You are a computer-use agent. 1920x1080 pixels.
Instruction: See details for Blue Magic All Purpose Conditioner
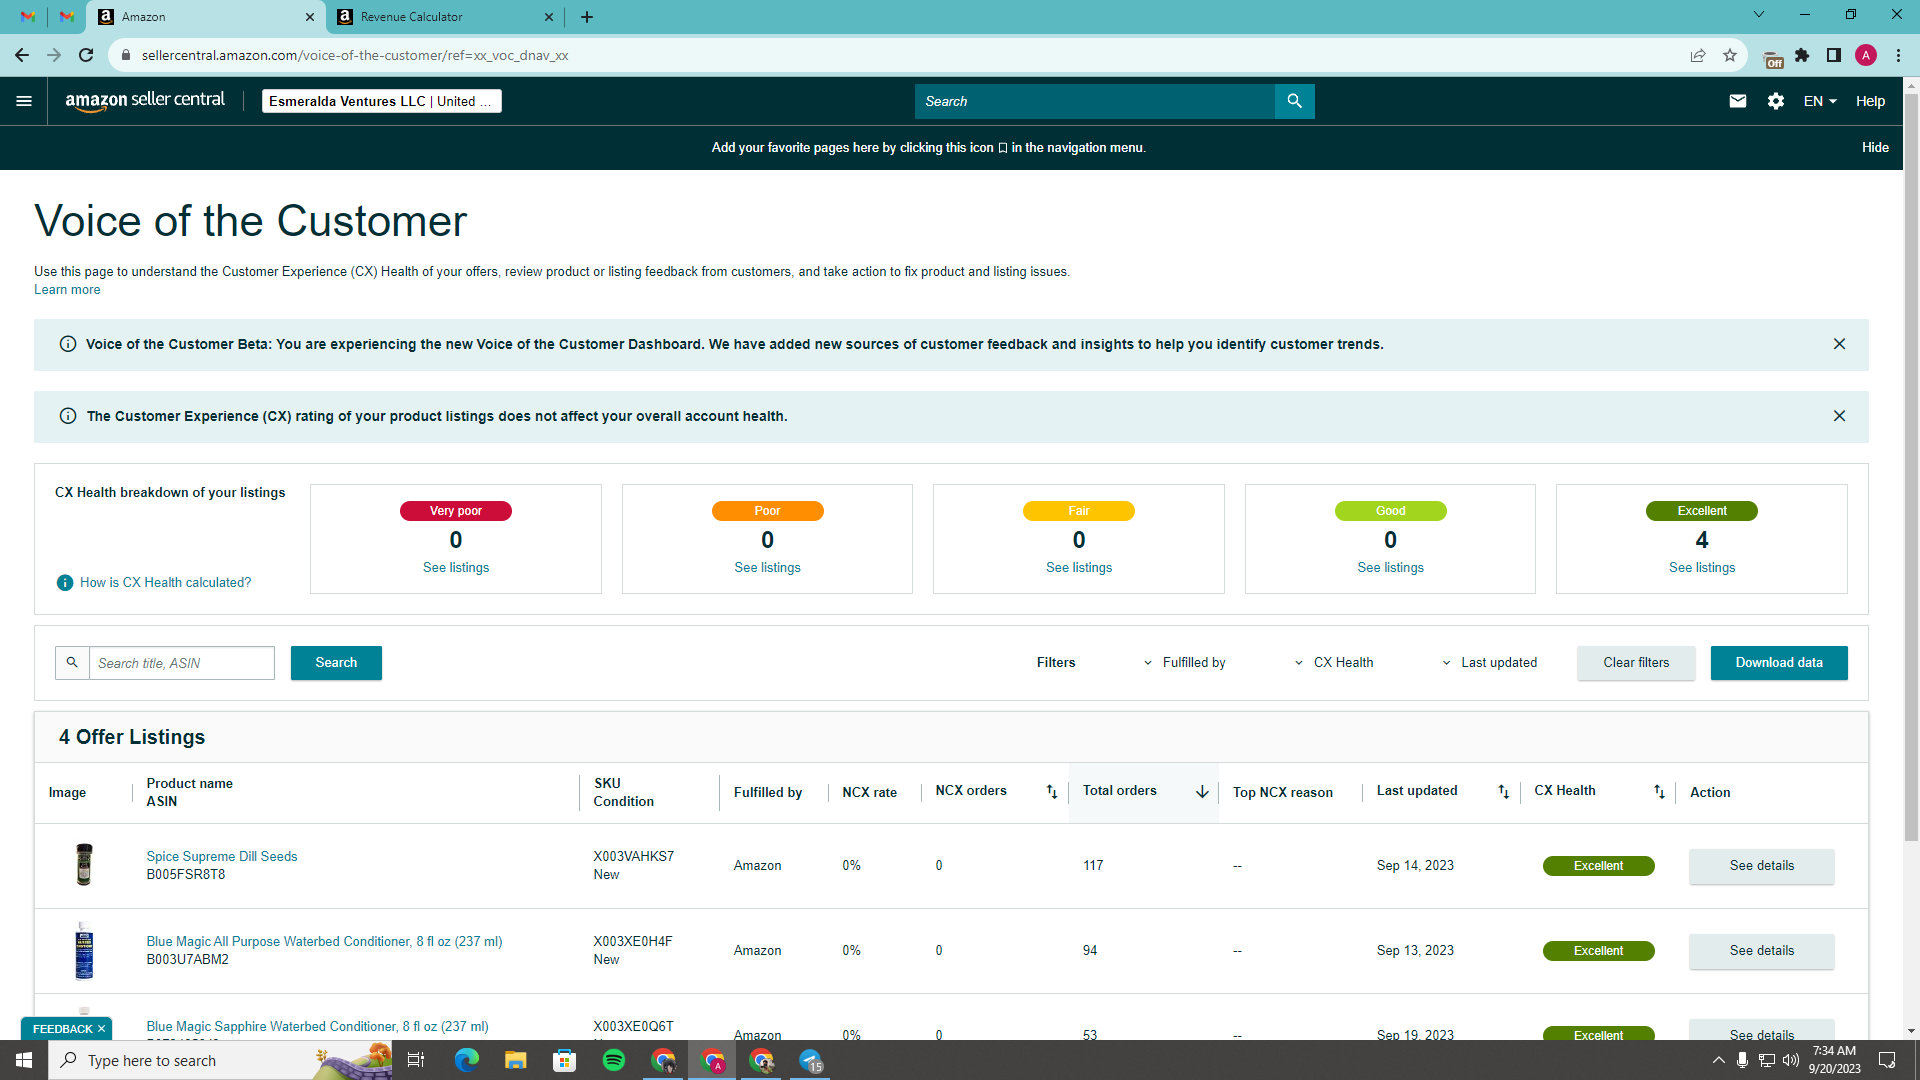[1762, 951]
